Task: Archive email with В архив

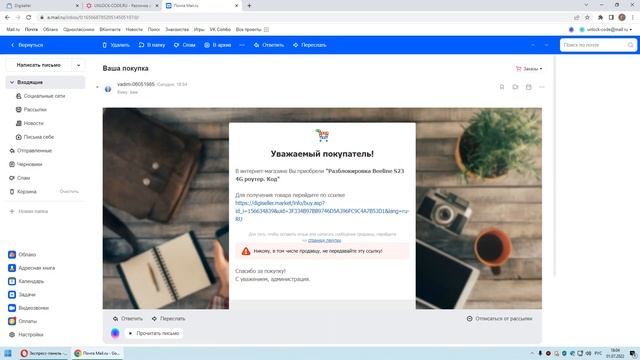Action: click(x=218, y=45)
